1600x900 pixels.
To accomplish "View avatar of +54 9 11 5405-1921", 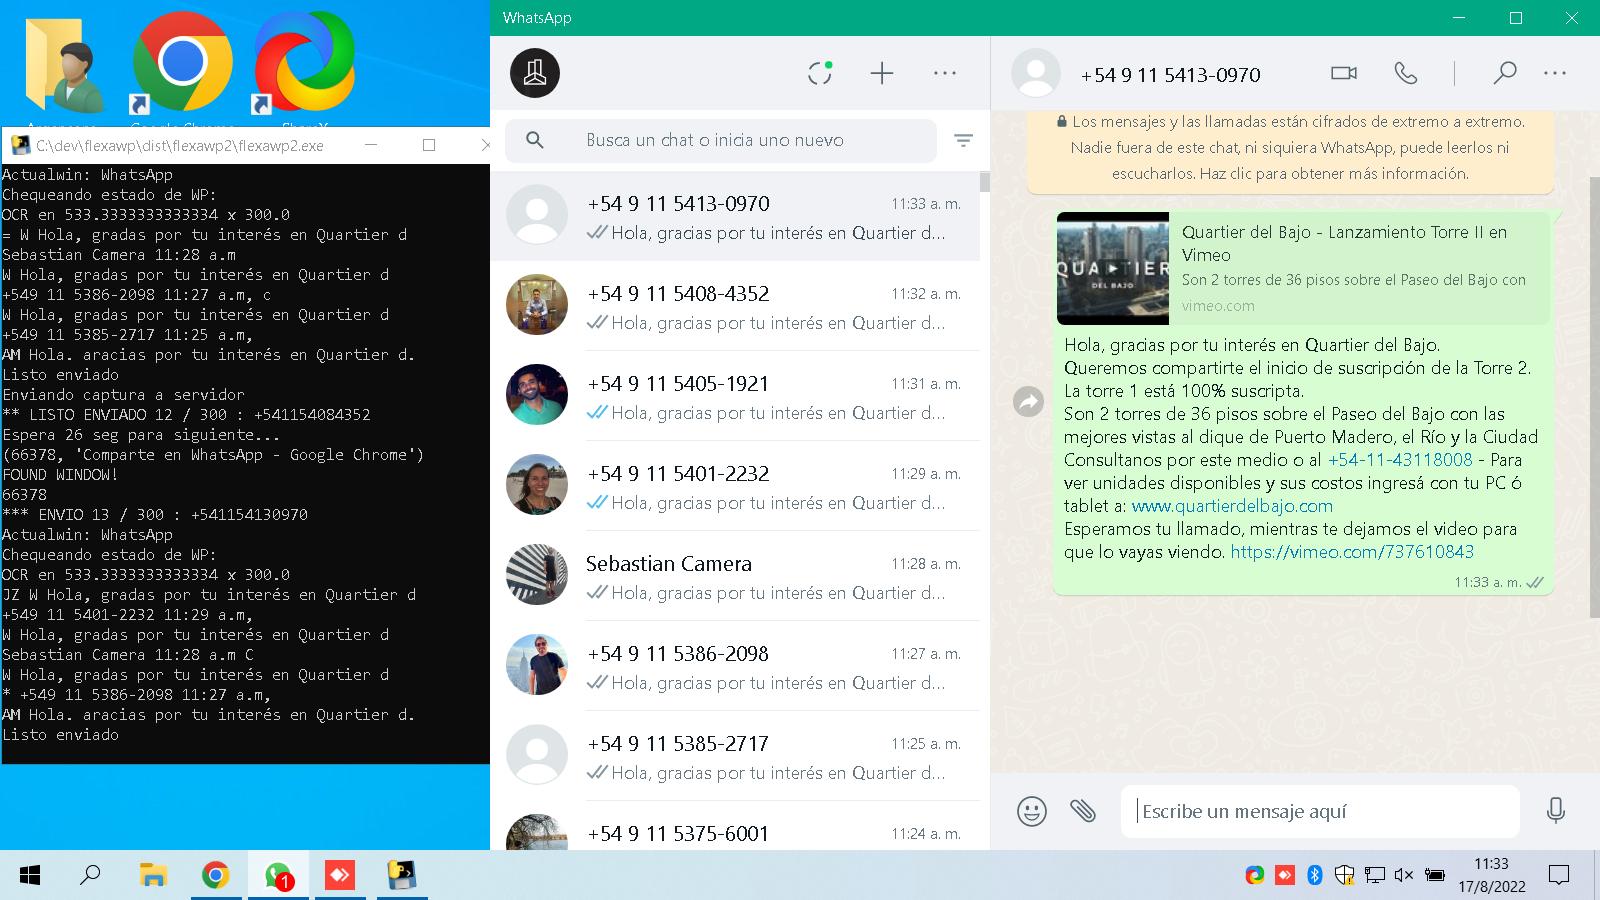I will [537, 395].
